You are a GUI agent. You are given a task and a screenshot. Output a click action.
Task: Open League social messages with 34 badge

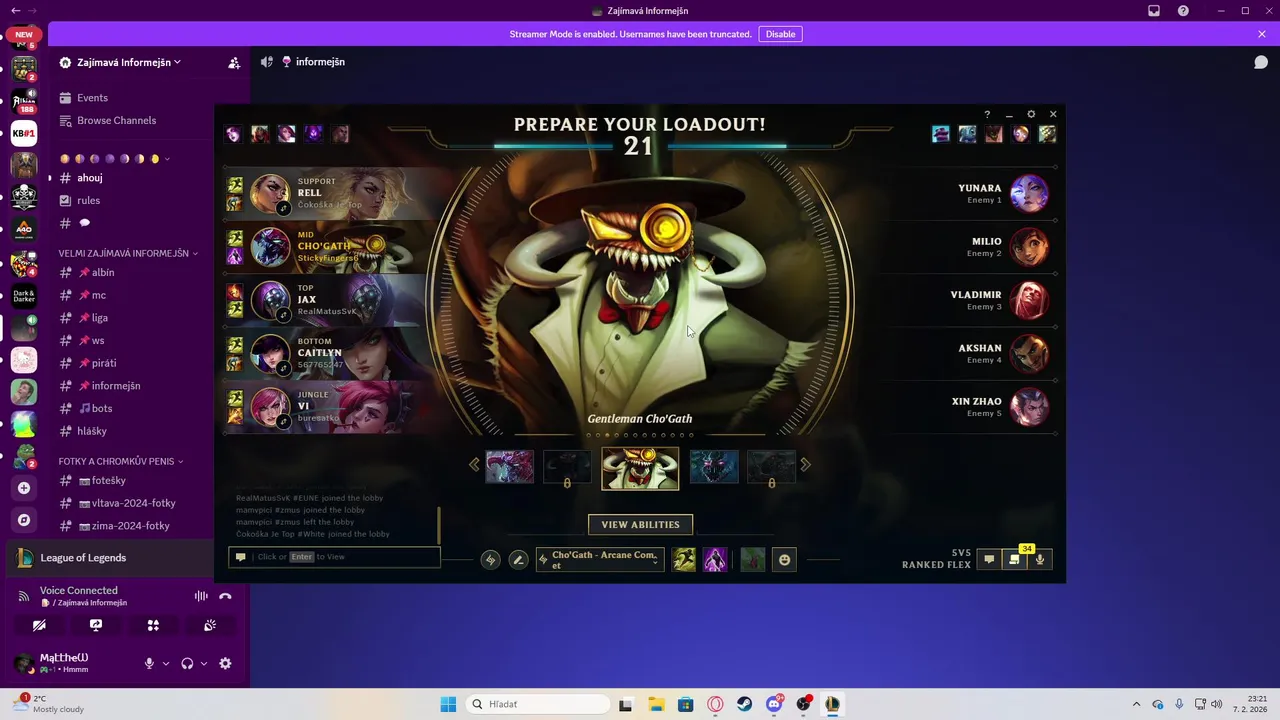click(1015, 559)
